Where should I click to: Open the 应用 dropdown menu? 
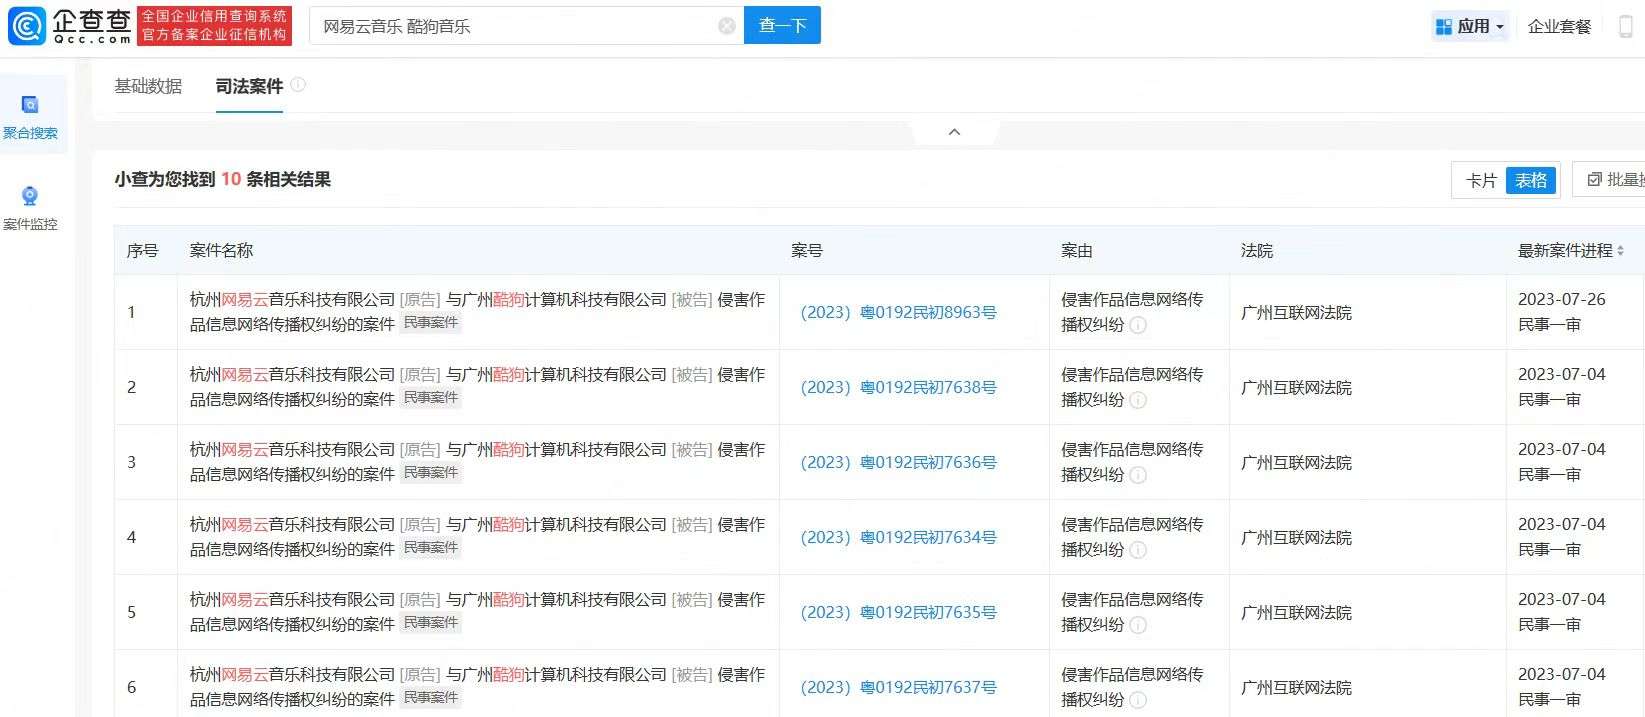point(1469,27)
